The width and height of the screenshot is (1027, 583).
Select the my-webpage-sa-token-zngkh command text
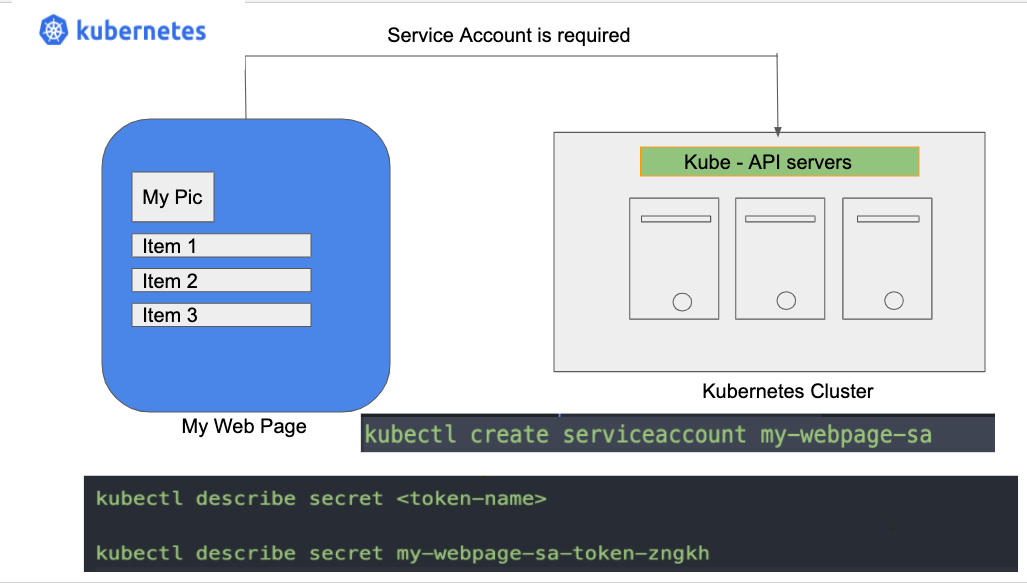[x=402, y=553]
